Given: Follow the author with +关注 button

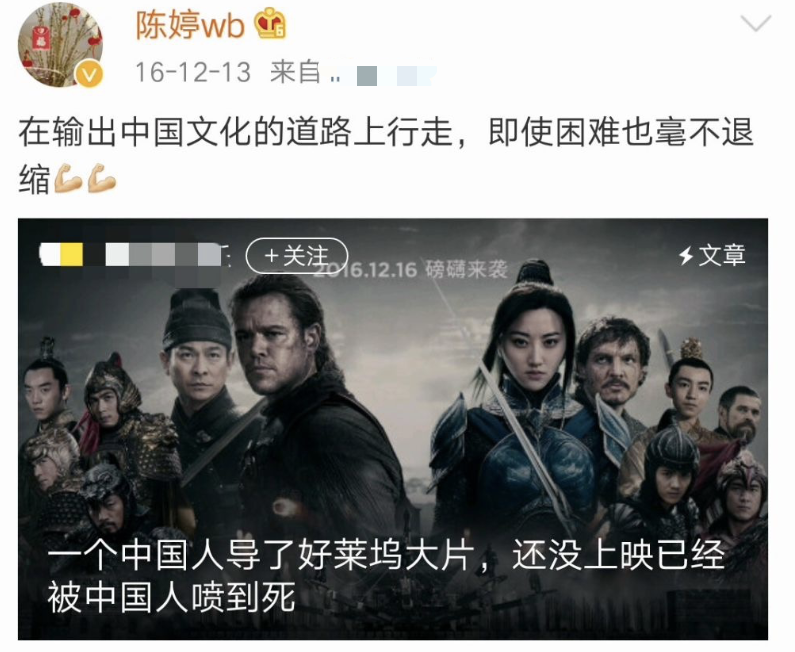Looking at the screenshot, I should click(x=297, y=256).
